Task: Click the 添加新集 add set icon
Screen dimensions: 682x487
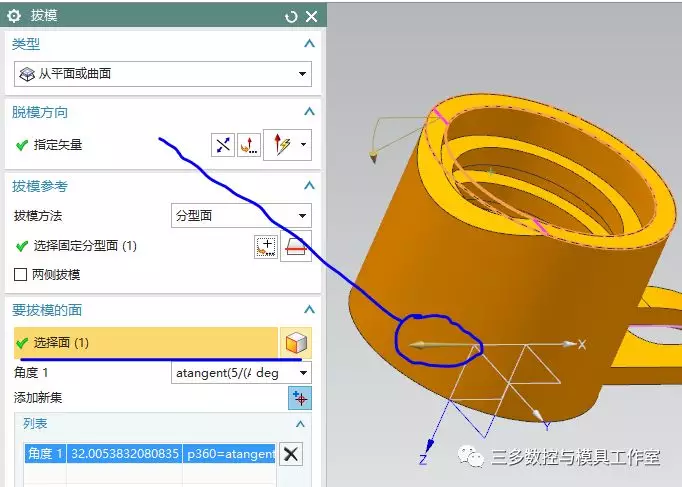Action: coord(300,398)
